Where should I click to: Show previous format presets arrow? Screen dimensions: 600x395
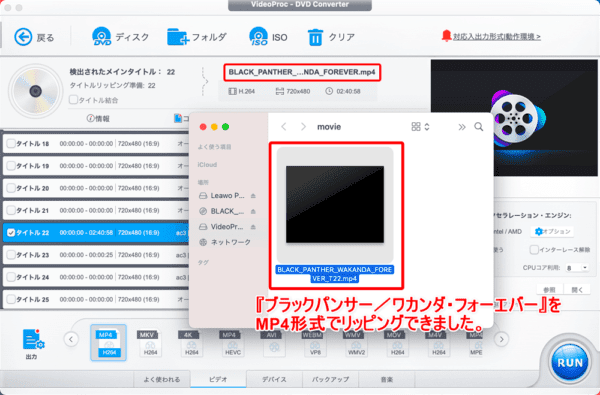point(71,339)
